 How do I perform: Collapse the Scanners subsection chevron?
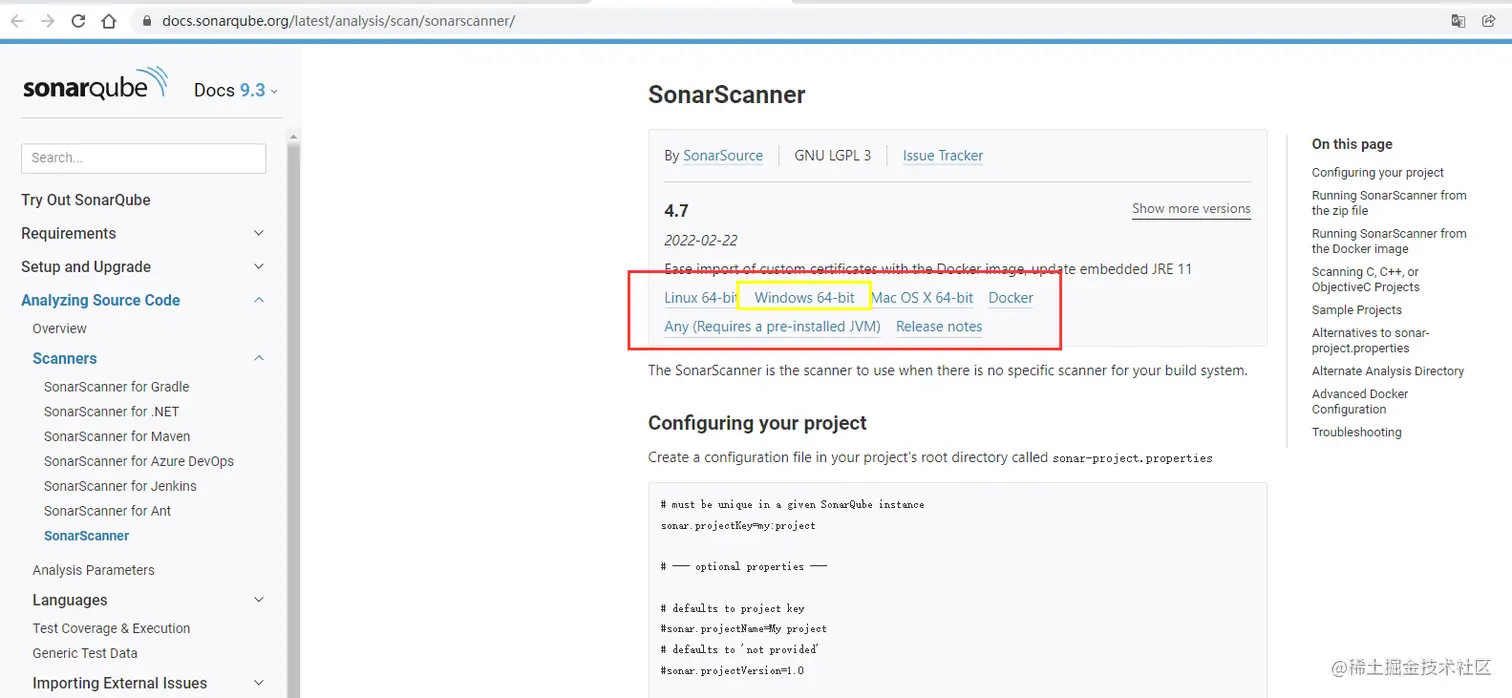pos(259,358)
